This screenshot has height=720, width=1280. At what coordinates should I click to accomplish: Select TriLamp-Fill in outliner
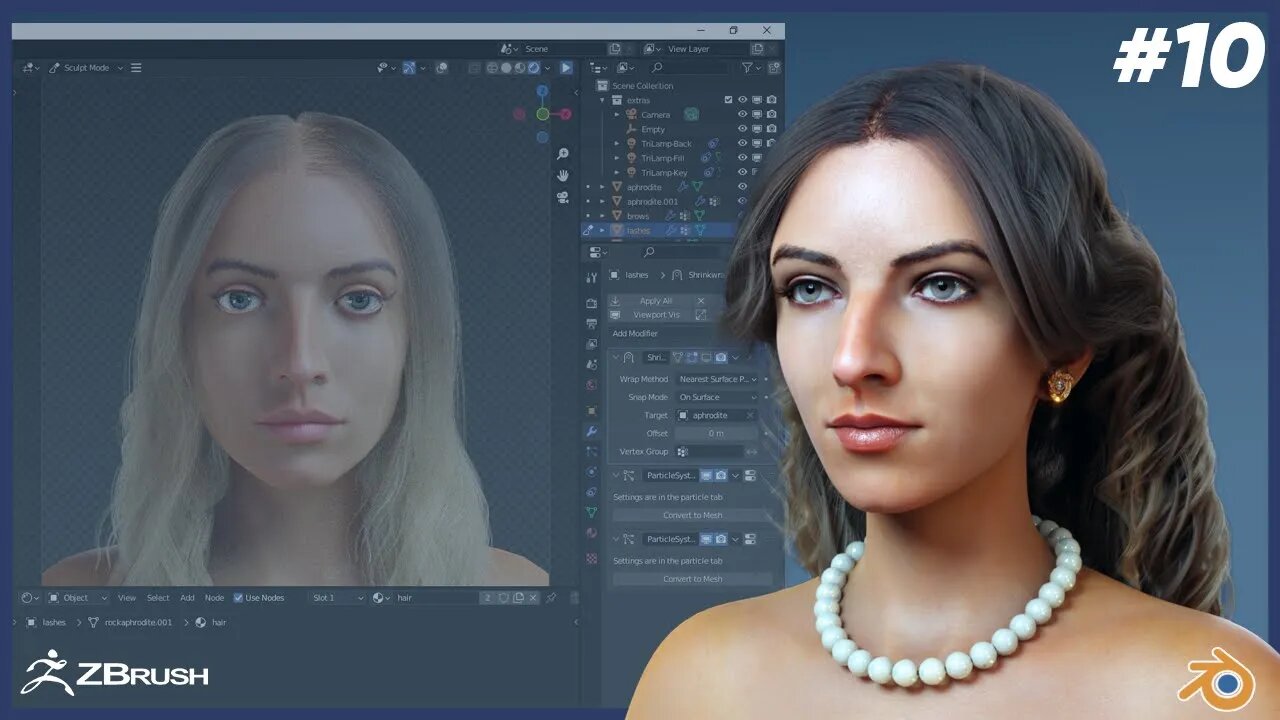(662, 158)
